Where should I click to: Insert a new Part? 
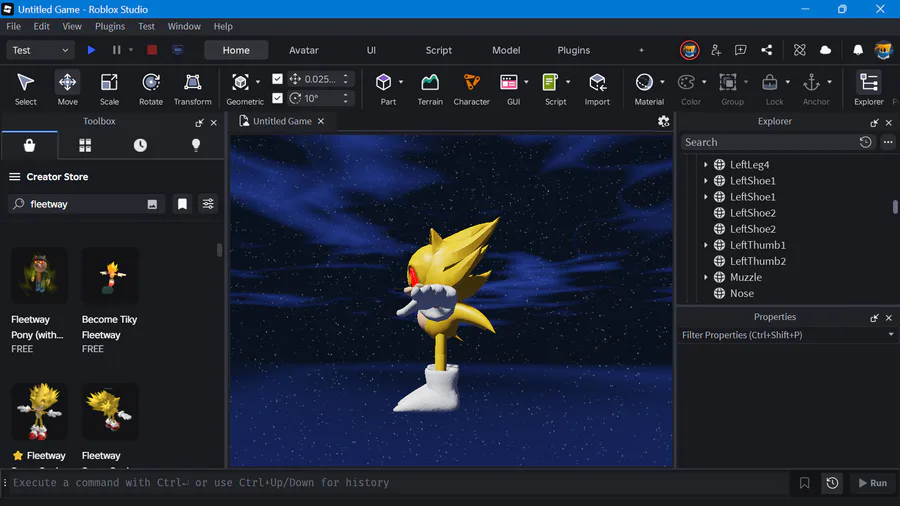(383, 83)
